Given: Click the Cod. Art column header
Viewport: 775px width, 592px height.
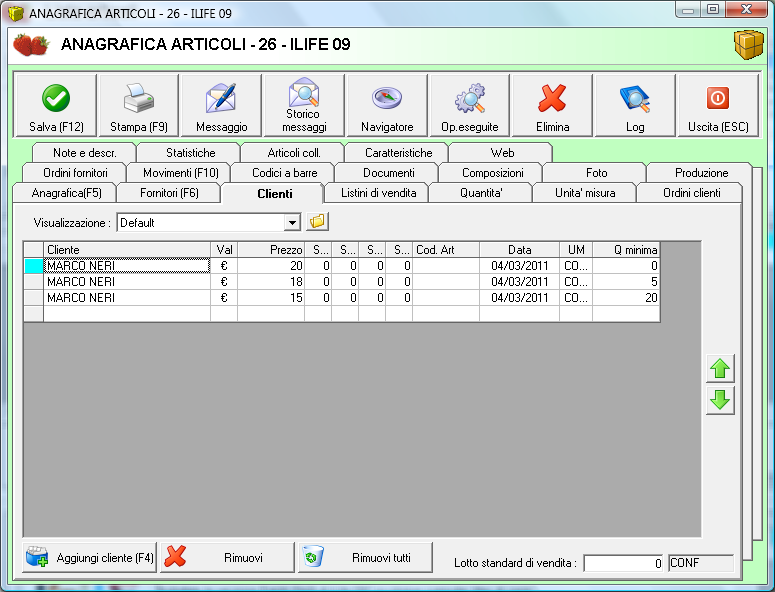Looking at the screenshot, I should coord(446,250).
